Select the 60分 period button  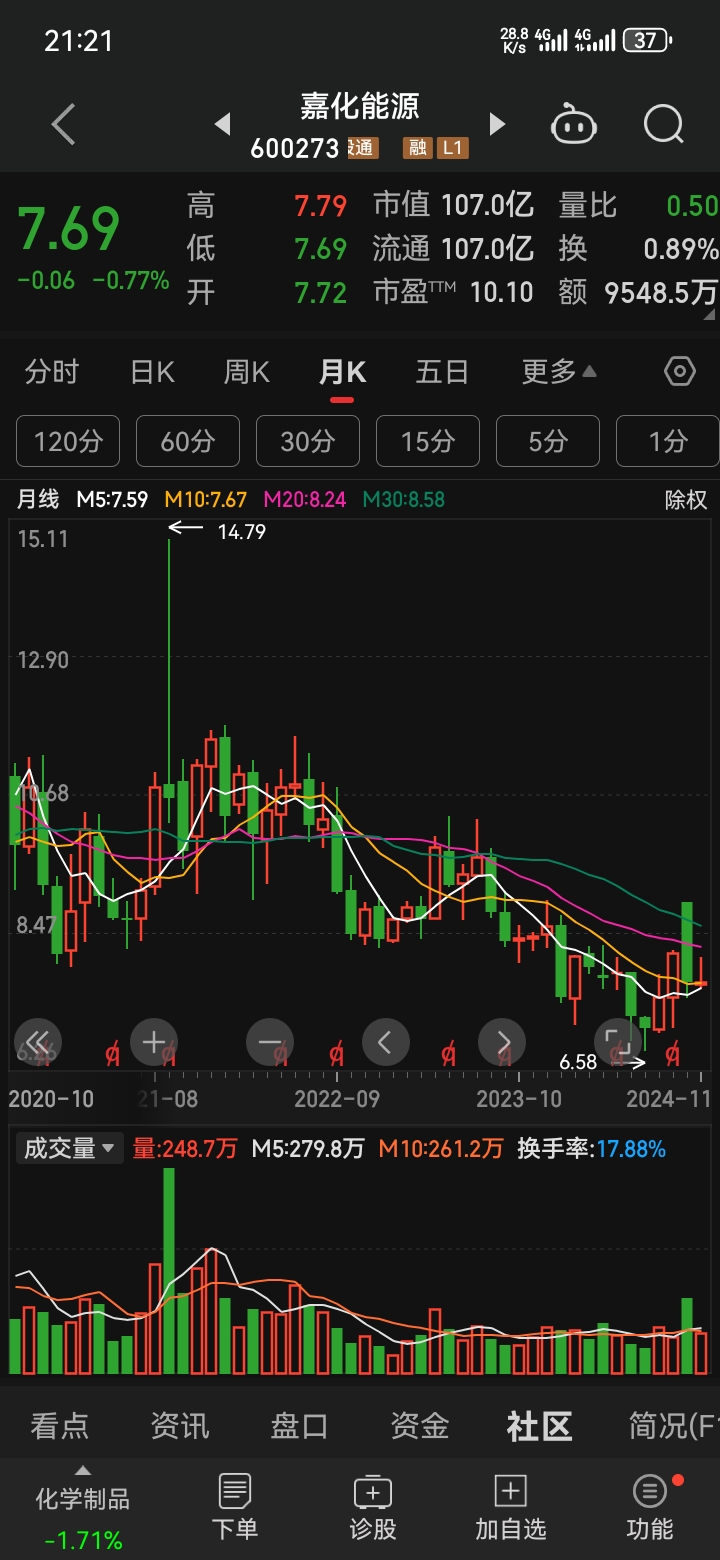pyautogui.click(x=188, y=441)
